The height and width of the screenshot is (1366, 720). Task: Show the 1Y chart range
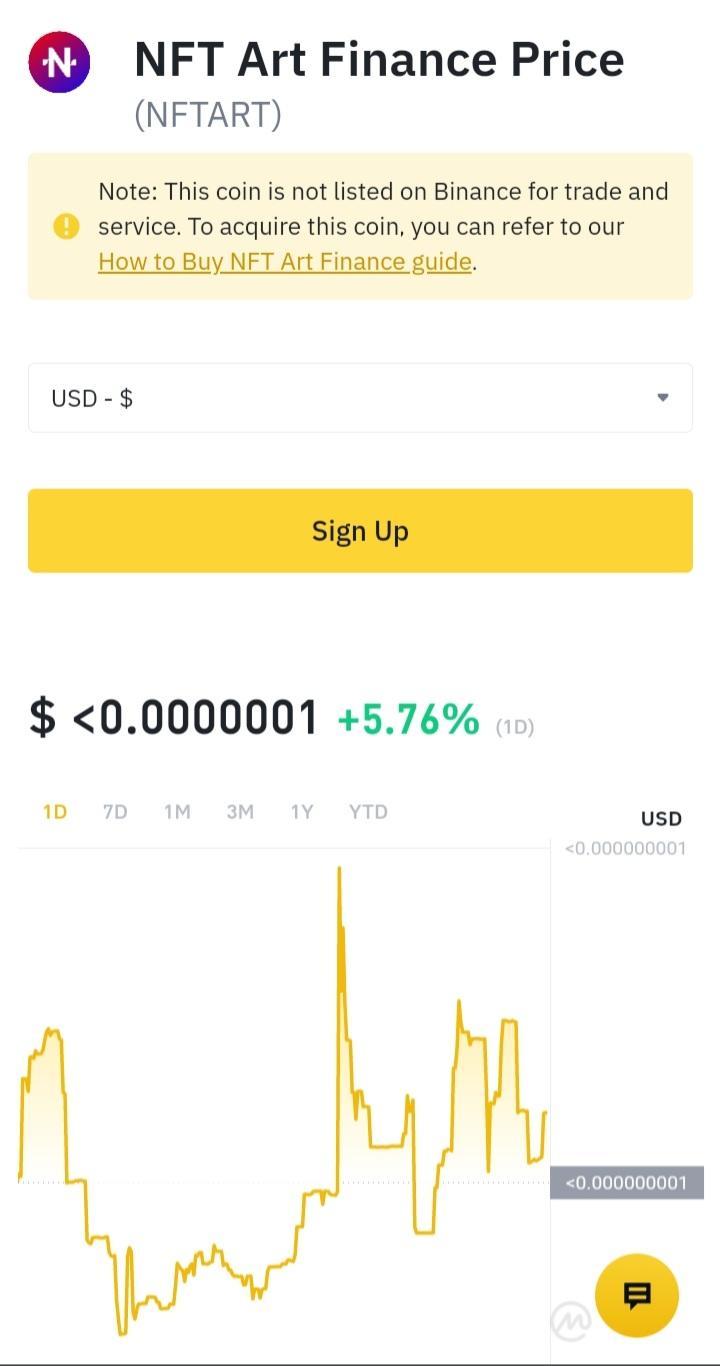click(x=302, y=812)
